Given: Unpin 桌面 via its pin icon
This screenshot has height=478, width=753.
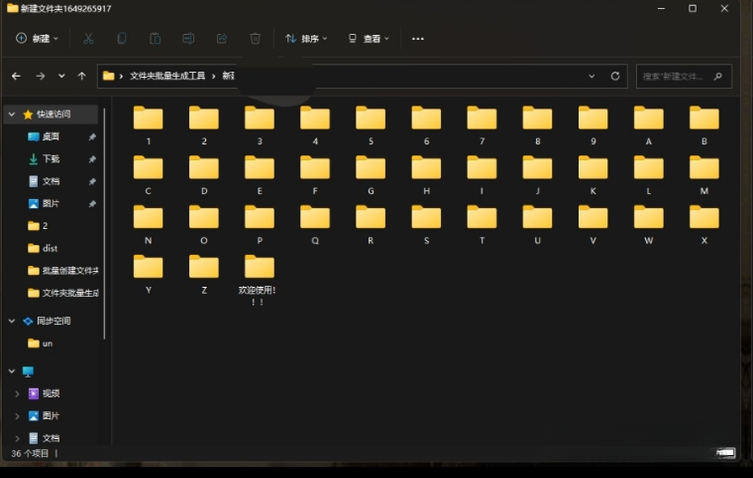Looking at the screenshot, I should pos(92,137).
